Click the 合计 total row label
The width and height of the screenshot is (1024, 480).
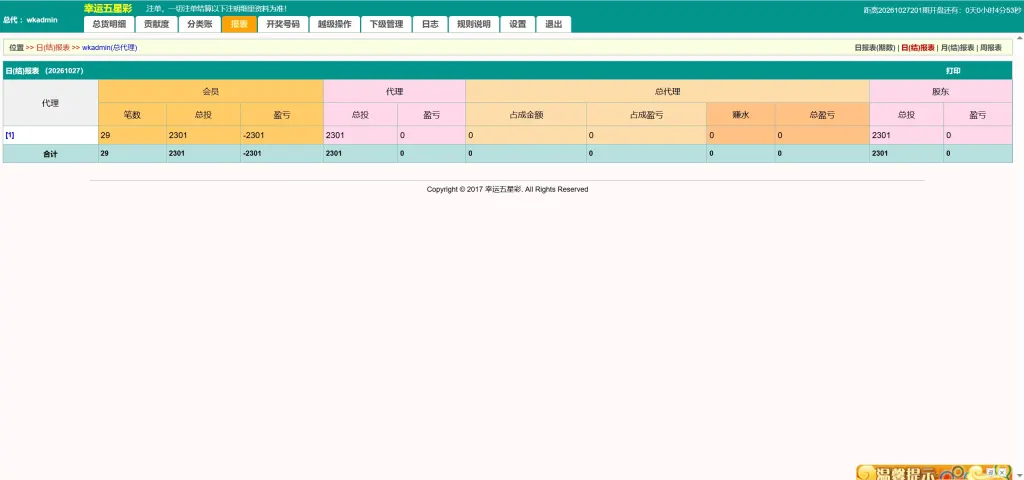(x=50, y=153)
